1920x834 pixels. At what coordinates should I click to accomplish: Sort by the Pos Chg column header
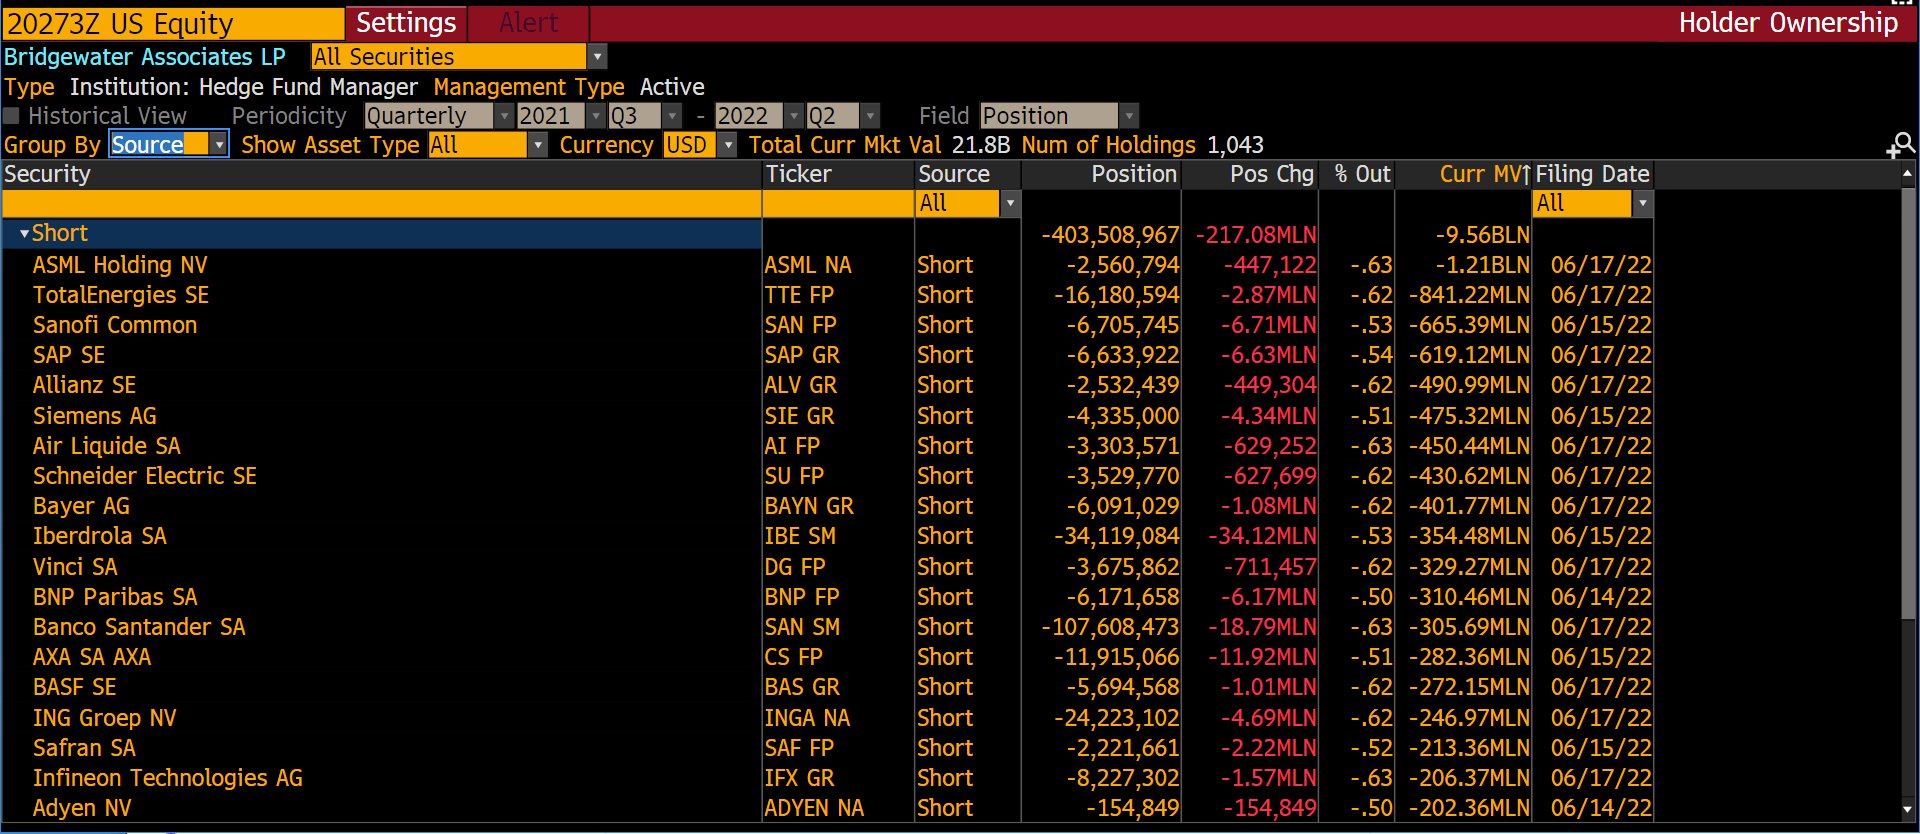tap(1250, 174)
